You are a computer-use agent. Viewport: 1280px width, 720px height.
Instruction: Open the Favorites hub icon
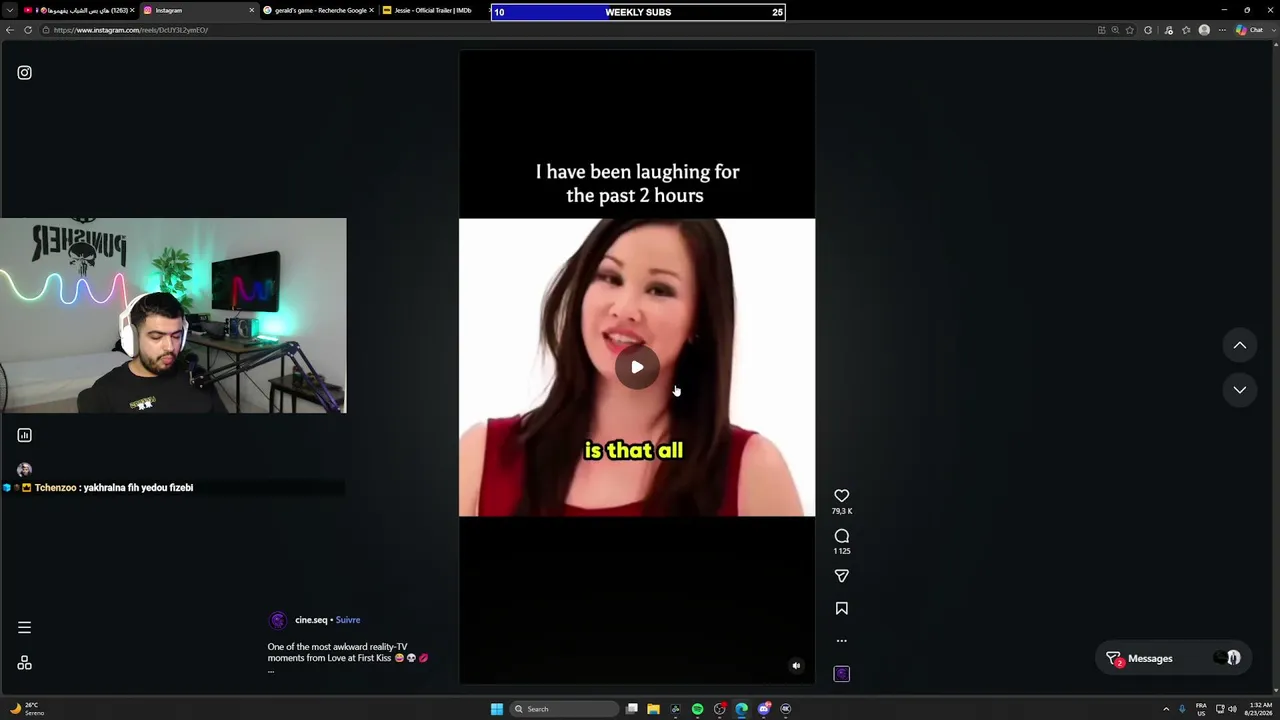[x=1186, y=30]
